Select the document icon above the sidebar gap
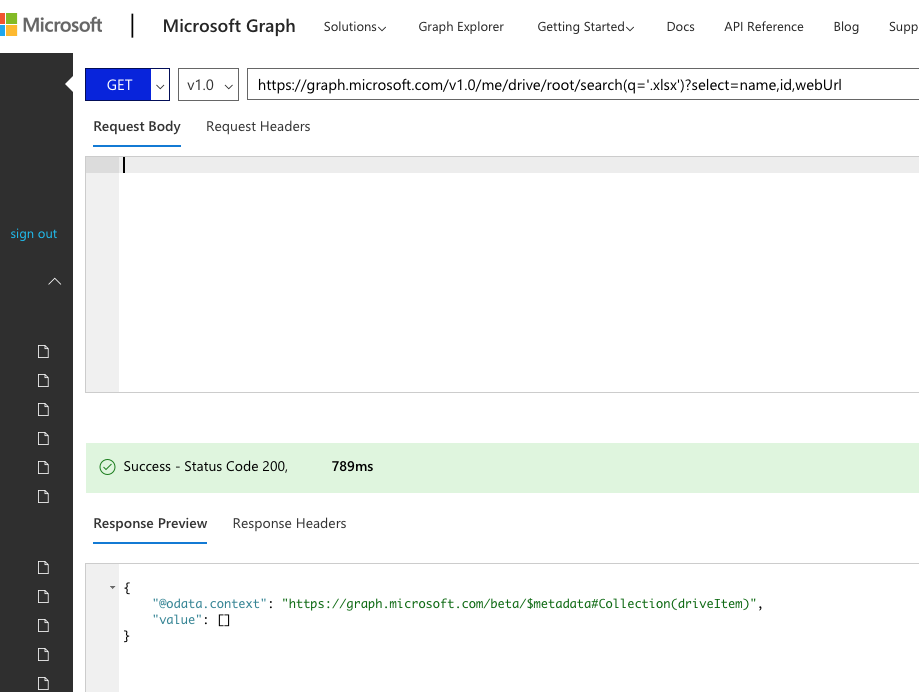919x692 pixels. click(43, 496)
